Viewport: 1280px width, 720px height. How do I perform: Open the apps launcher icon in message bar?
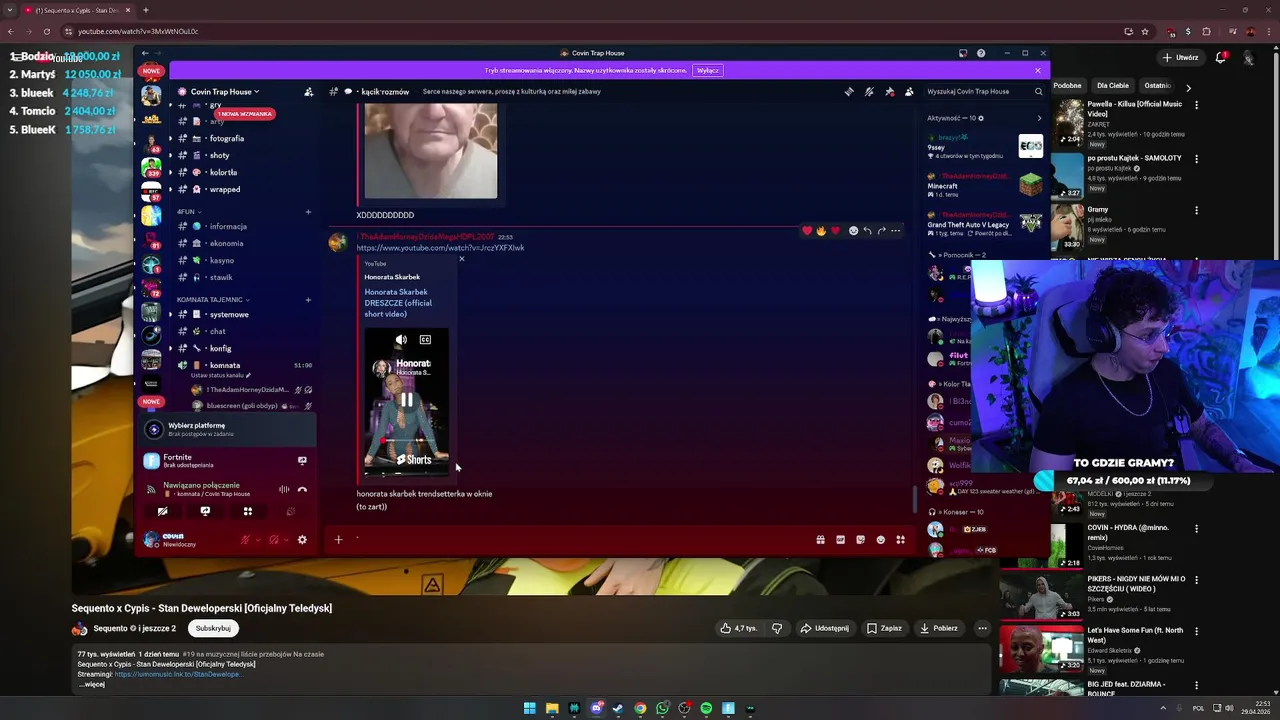point(900,540)
